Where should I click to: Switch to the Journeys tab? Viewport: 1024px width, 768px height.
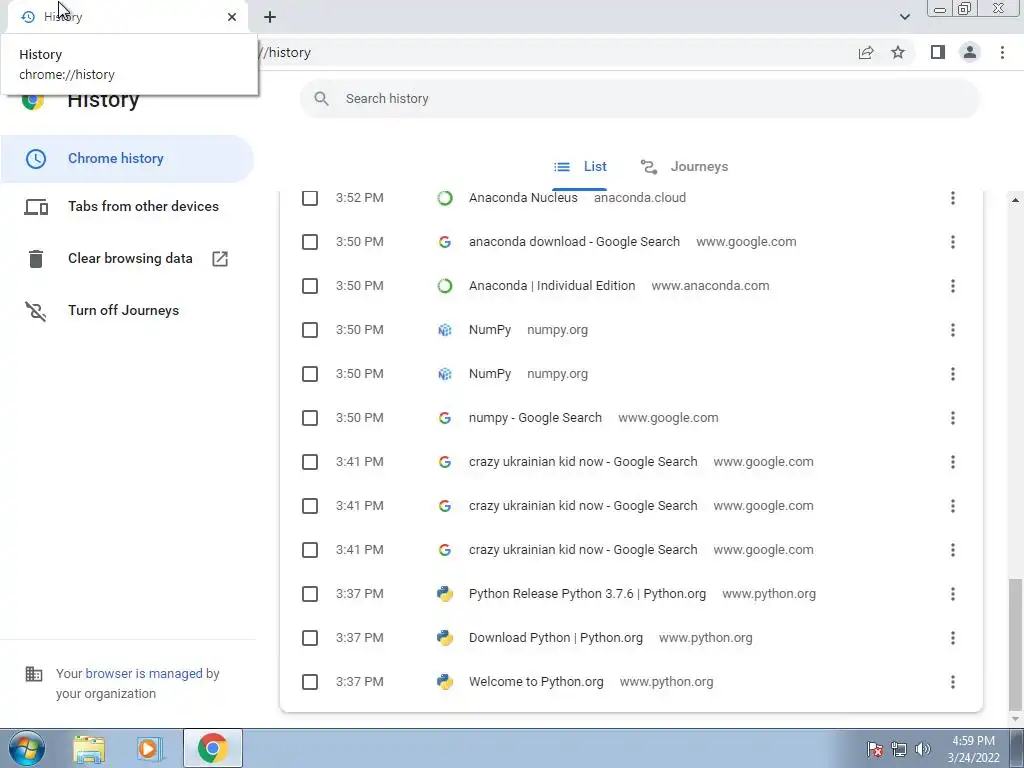pos(684,167)
